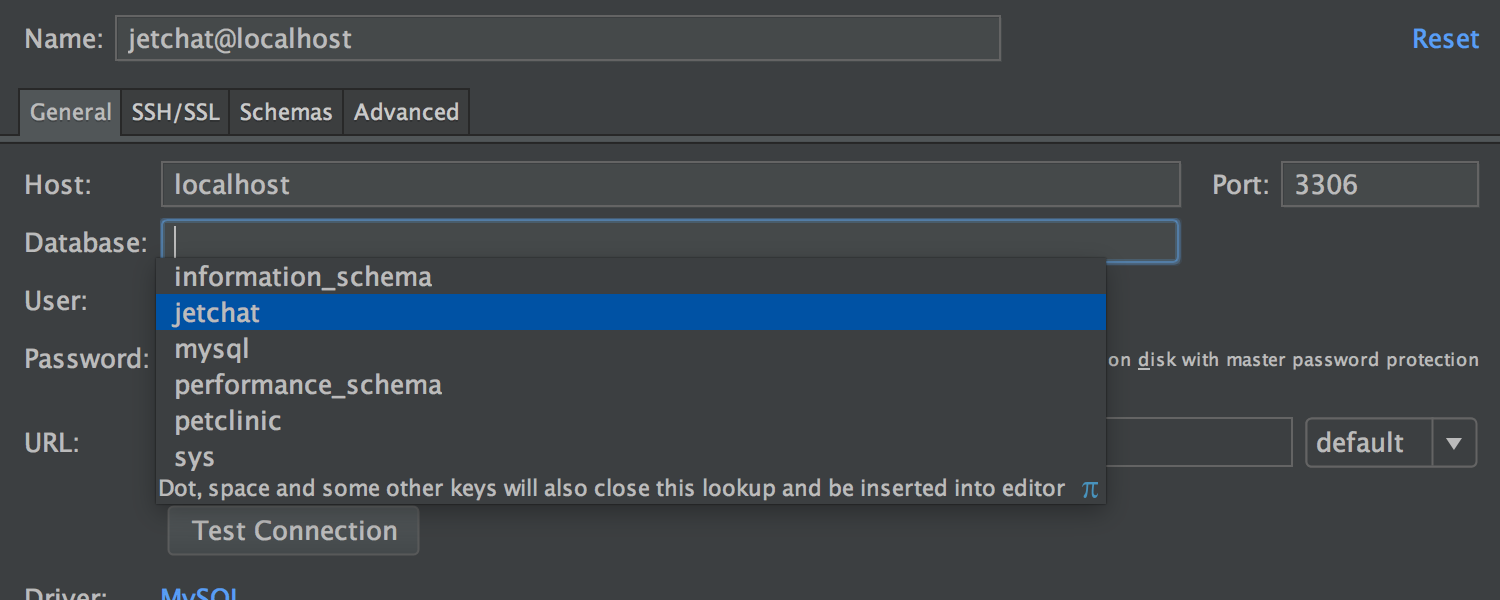Switch to the SSH/SSL tab

[x=175, y=111]
